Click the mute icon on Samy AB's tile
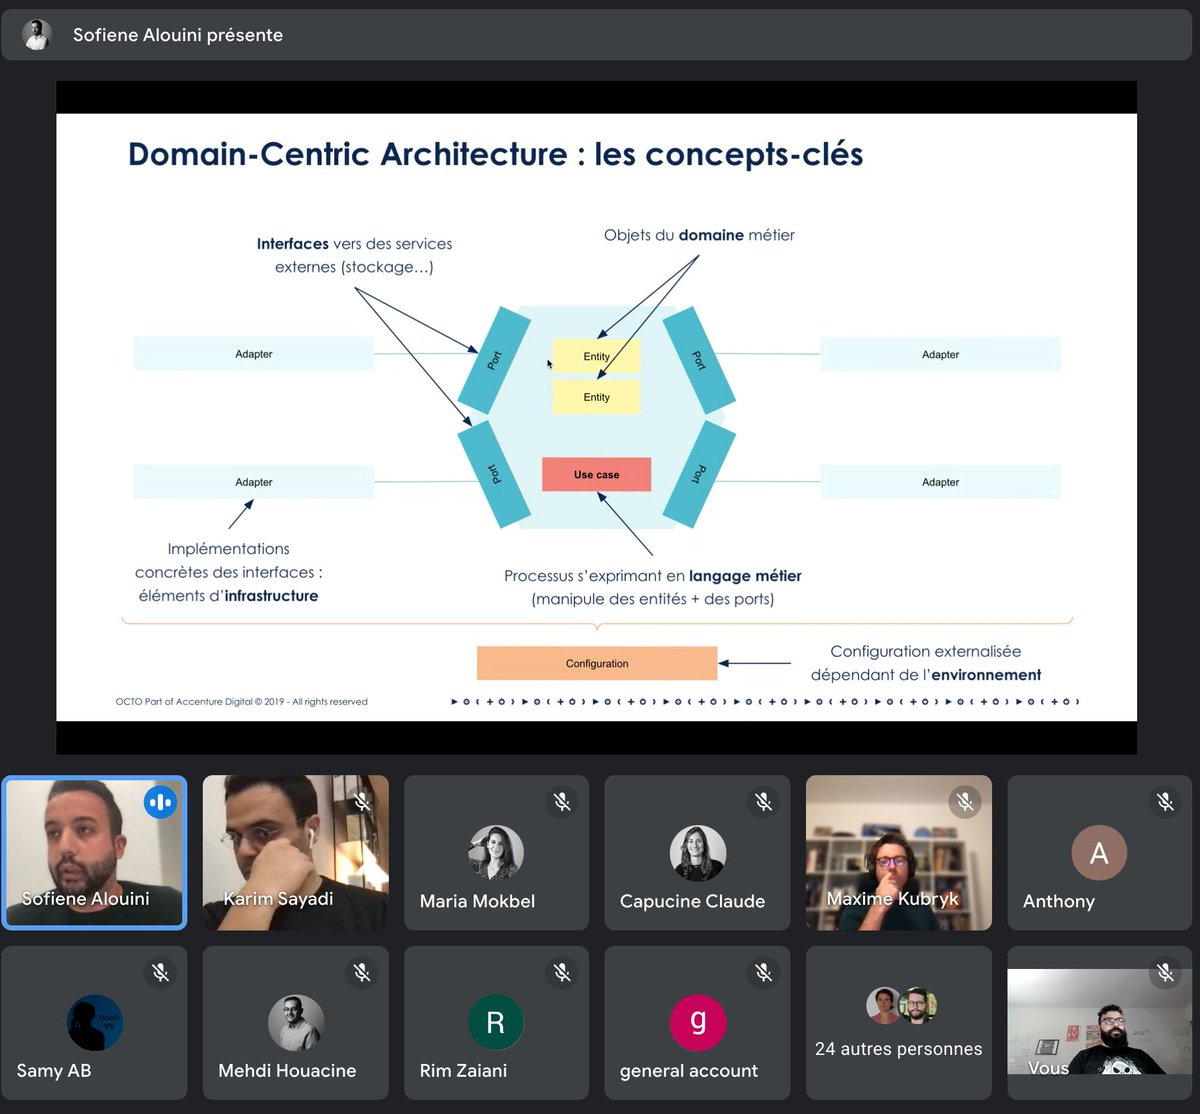This screenshot has width=1200, height=1114. coord(161,972)
